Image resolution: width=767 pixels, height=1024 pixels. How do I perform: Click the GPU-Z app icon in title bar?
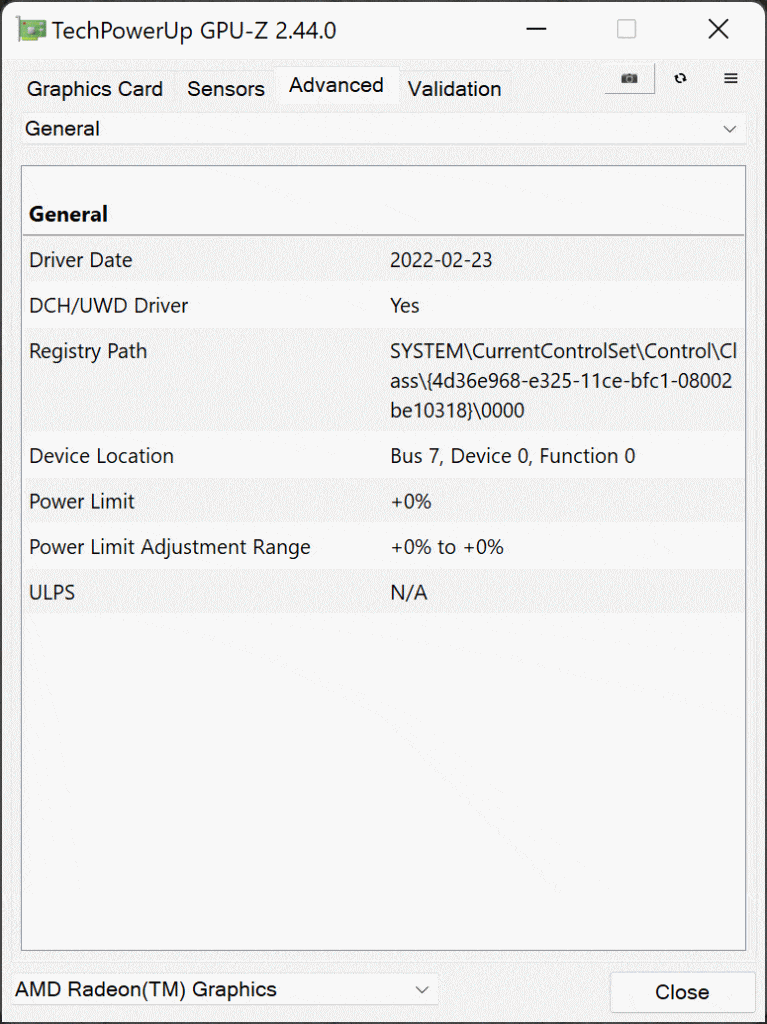(x=30, y=30)
